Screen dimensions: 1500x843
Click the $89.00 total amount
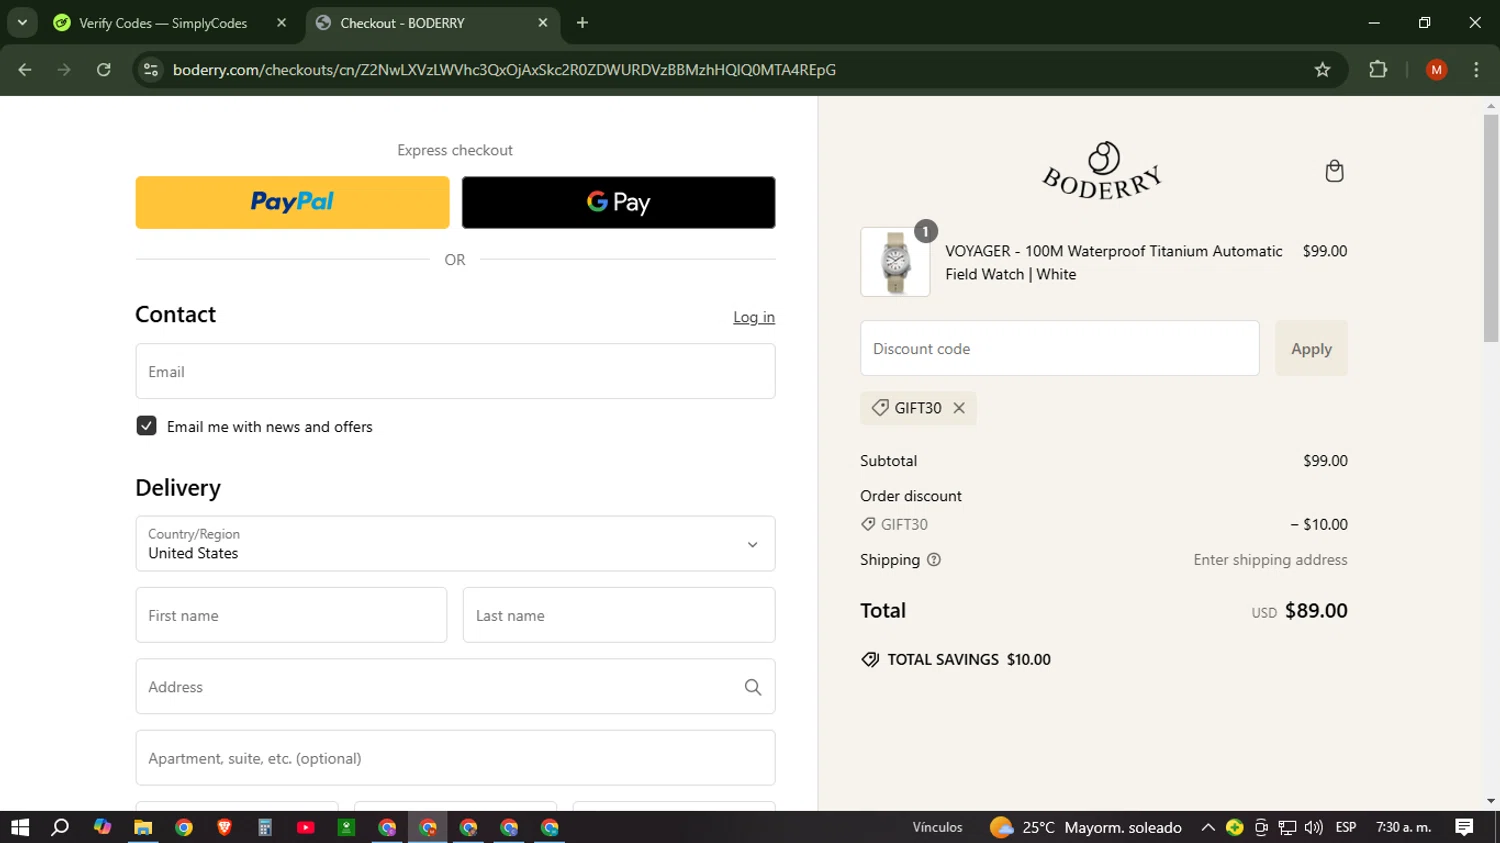point(1316,610)
